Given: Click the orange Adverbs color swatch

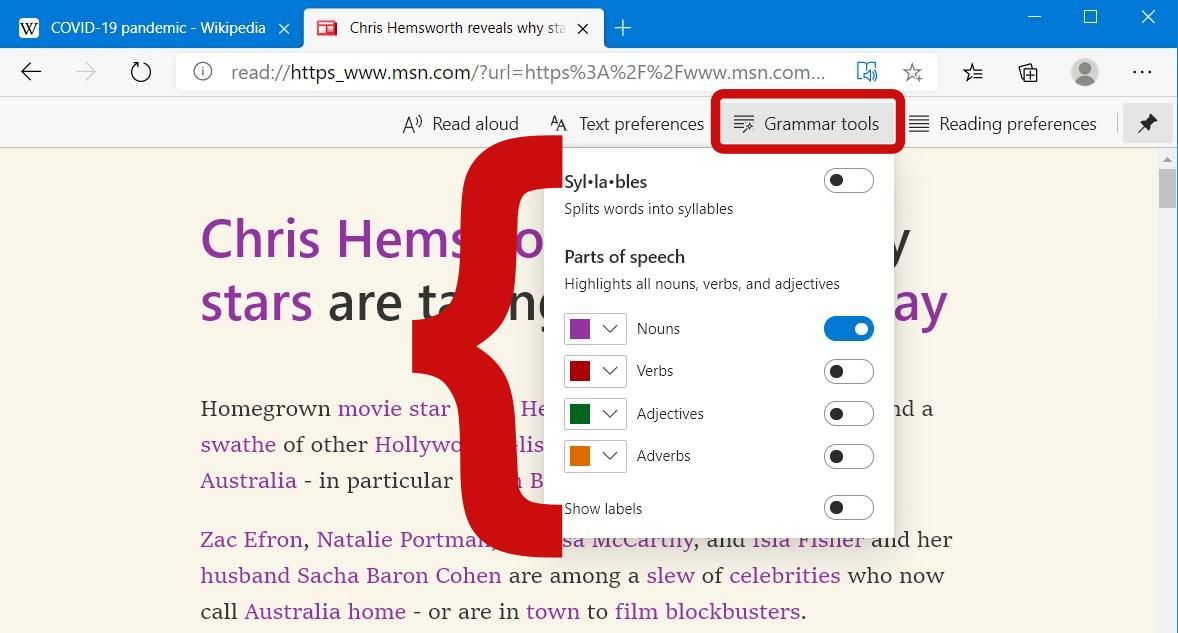Looking at the screenshot, I should 579,456.
